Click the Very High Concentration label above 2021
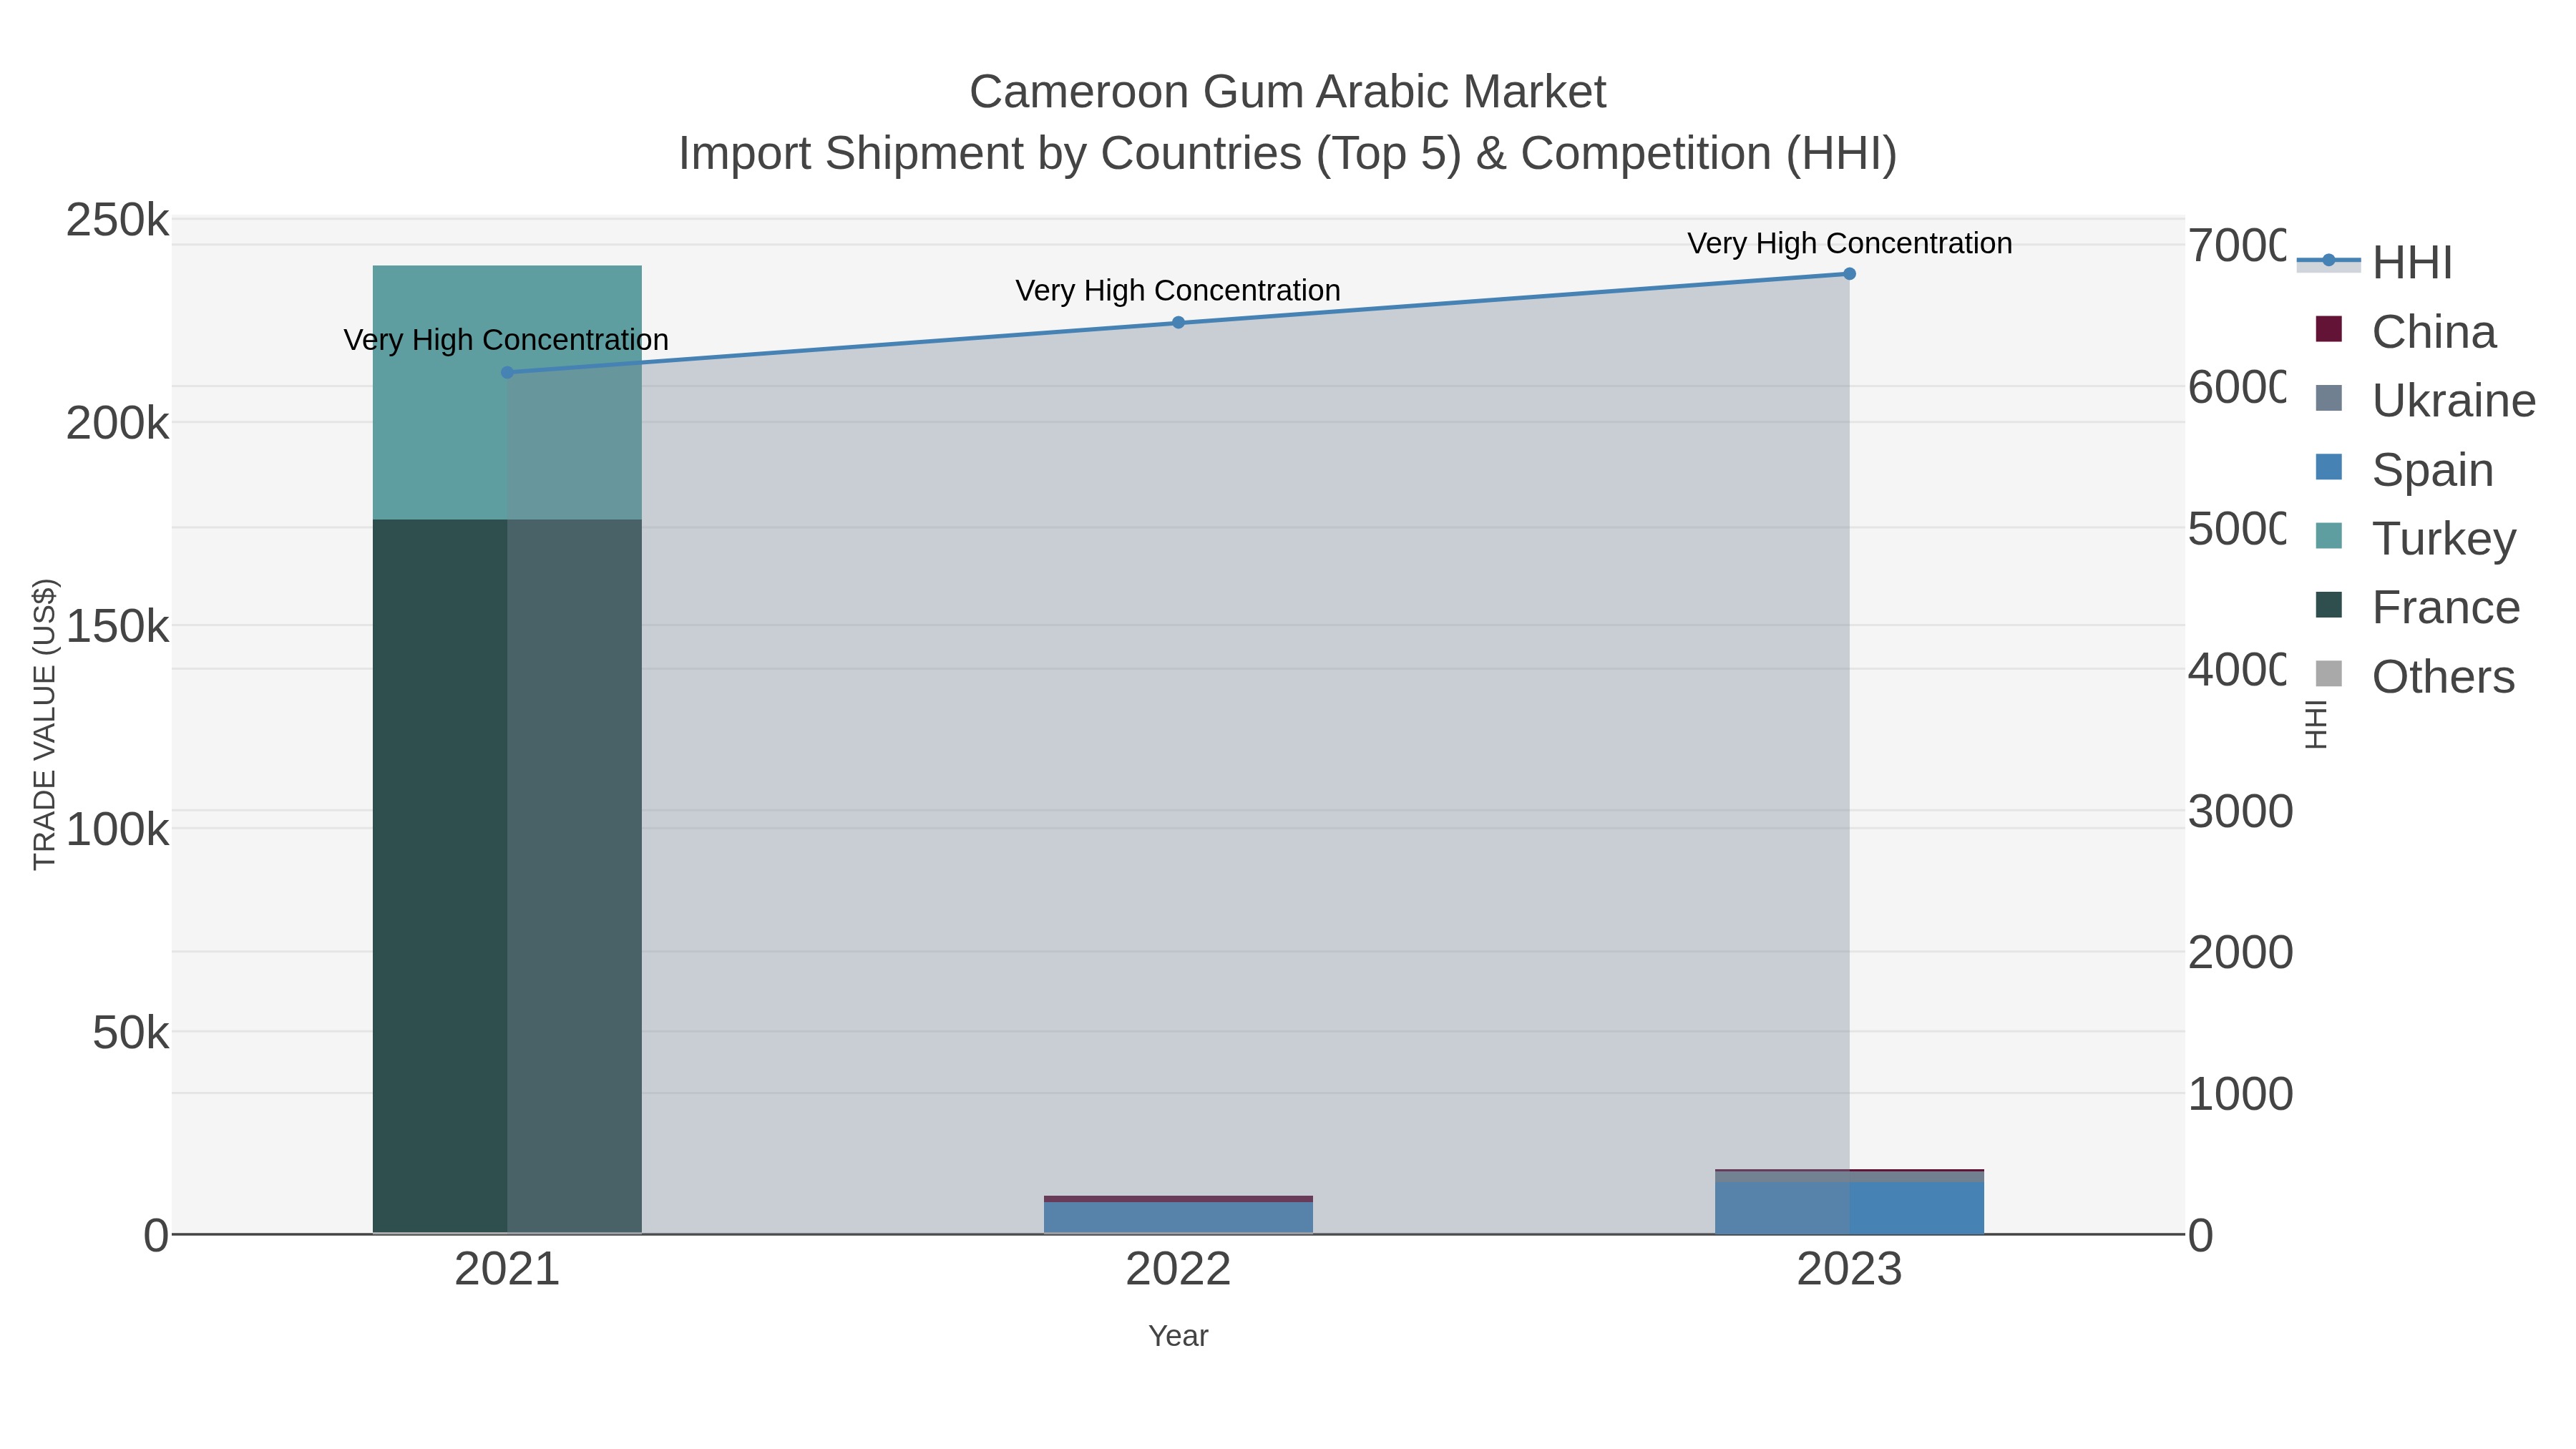This screenshot has width=2576, height=1449. coord(506,340)
